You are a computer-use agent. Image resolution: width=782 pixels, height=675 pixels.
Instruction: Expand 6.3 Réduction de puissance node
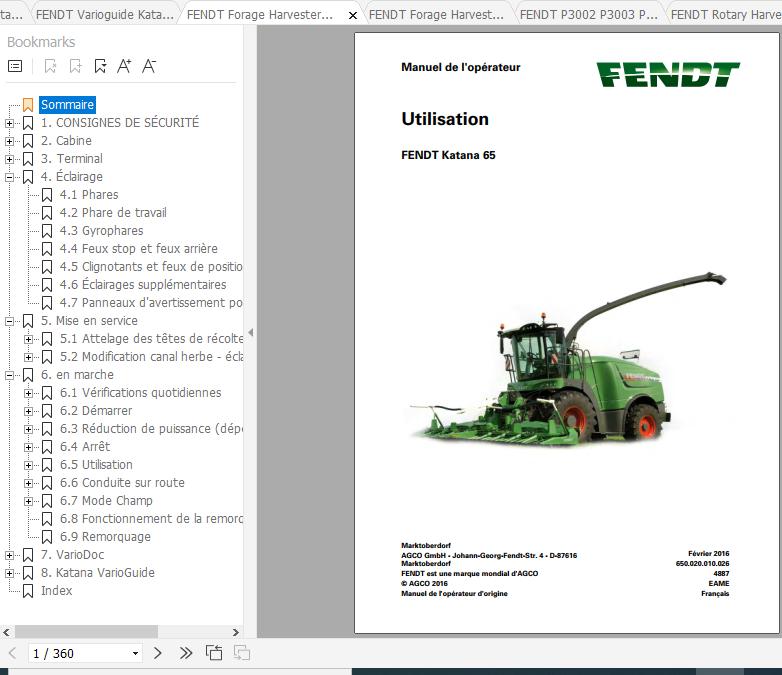28,429
